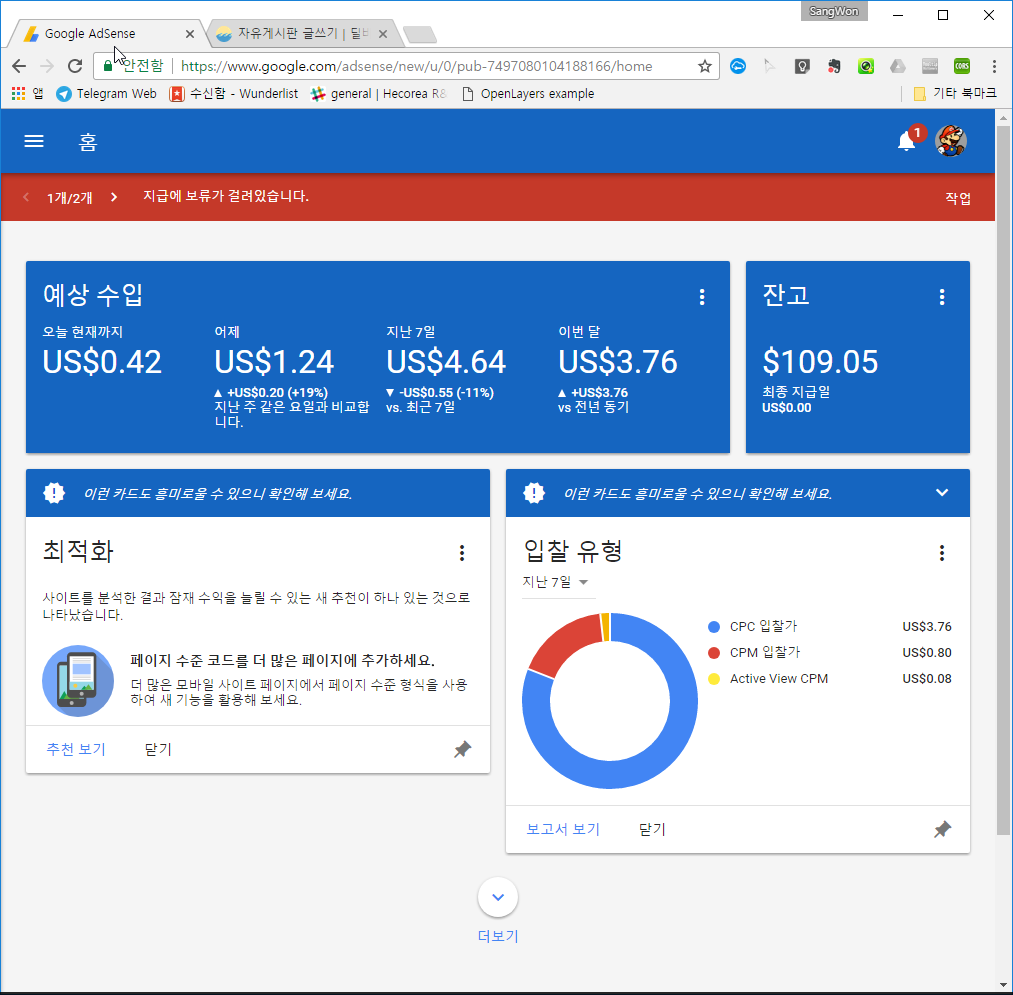The height and width of the screenshot is (995, 1013).
Task: Click 추천 보기 link
Action: point(76,749)
